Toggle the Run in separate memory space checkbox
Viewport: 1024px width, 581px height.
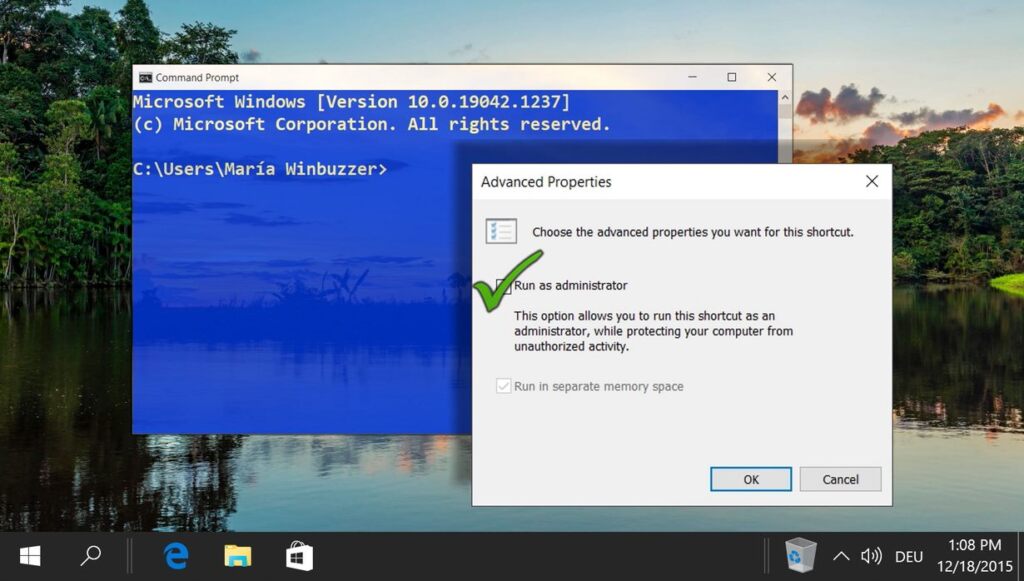[504, 386]
